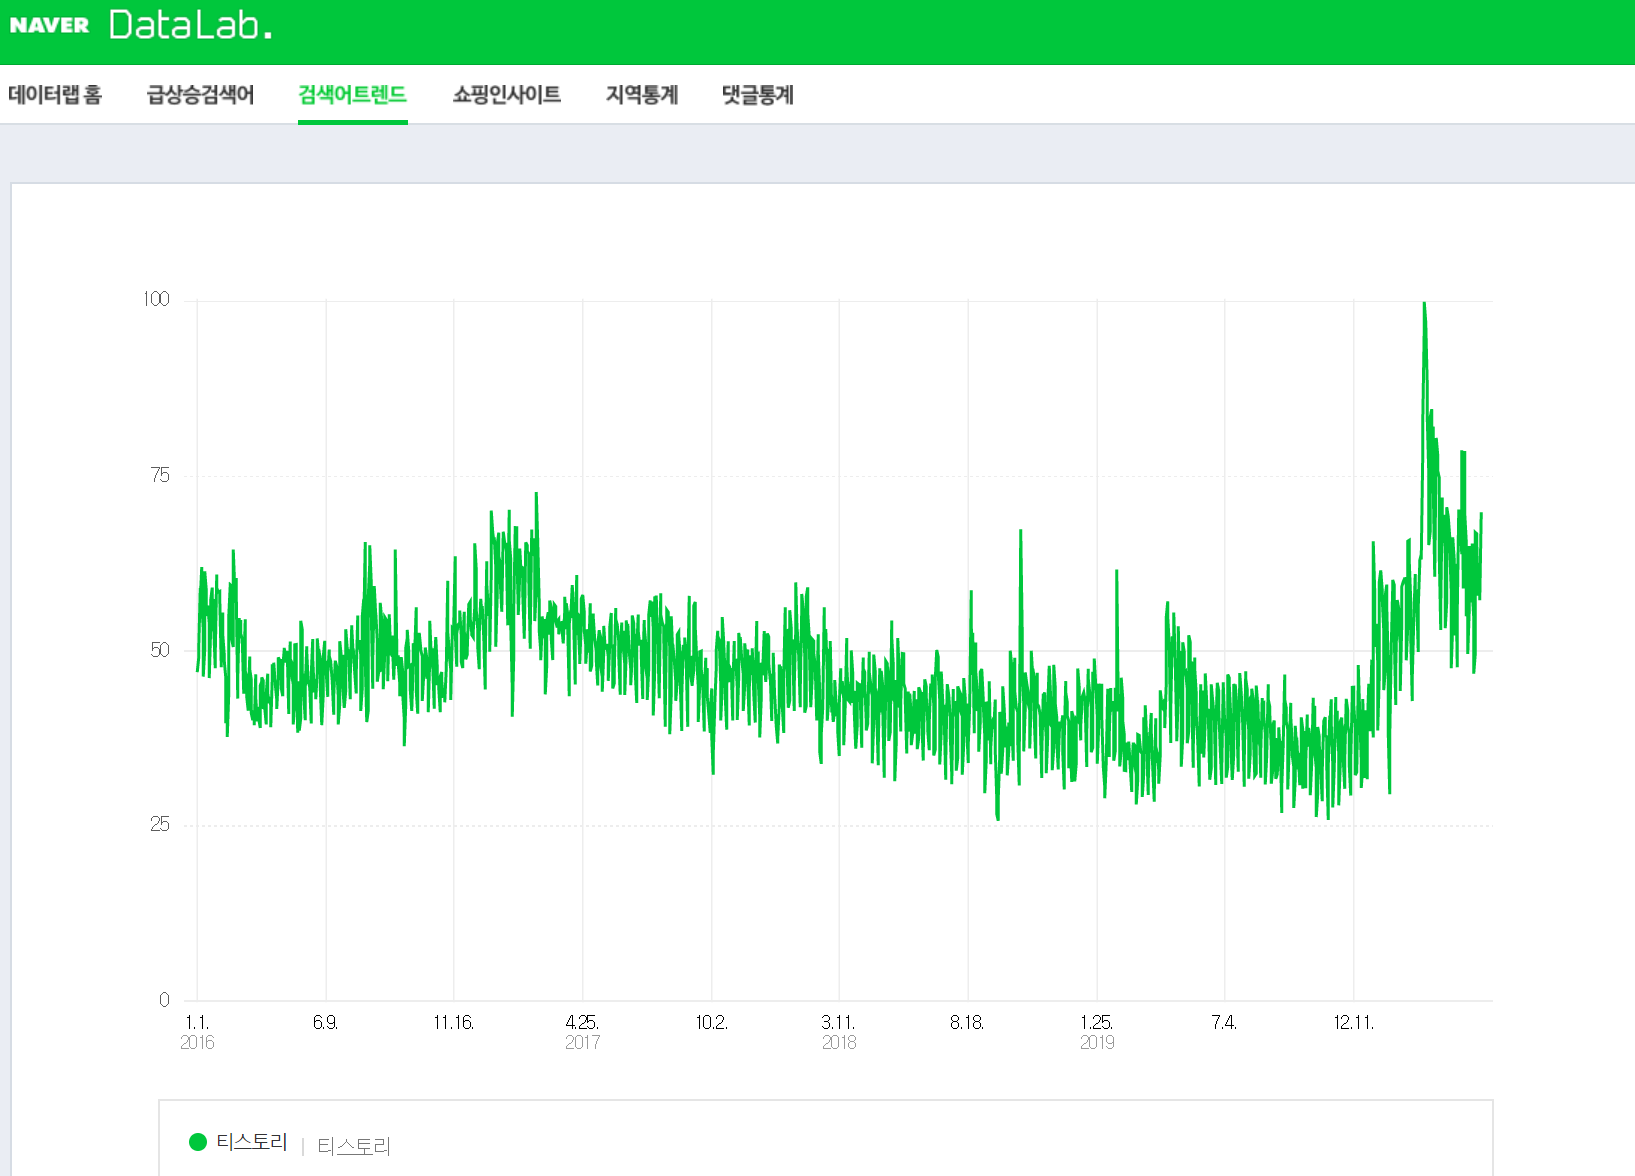
Task: Click the 6.9. date axis label
Action: tap(325, 1022)
